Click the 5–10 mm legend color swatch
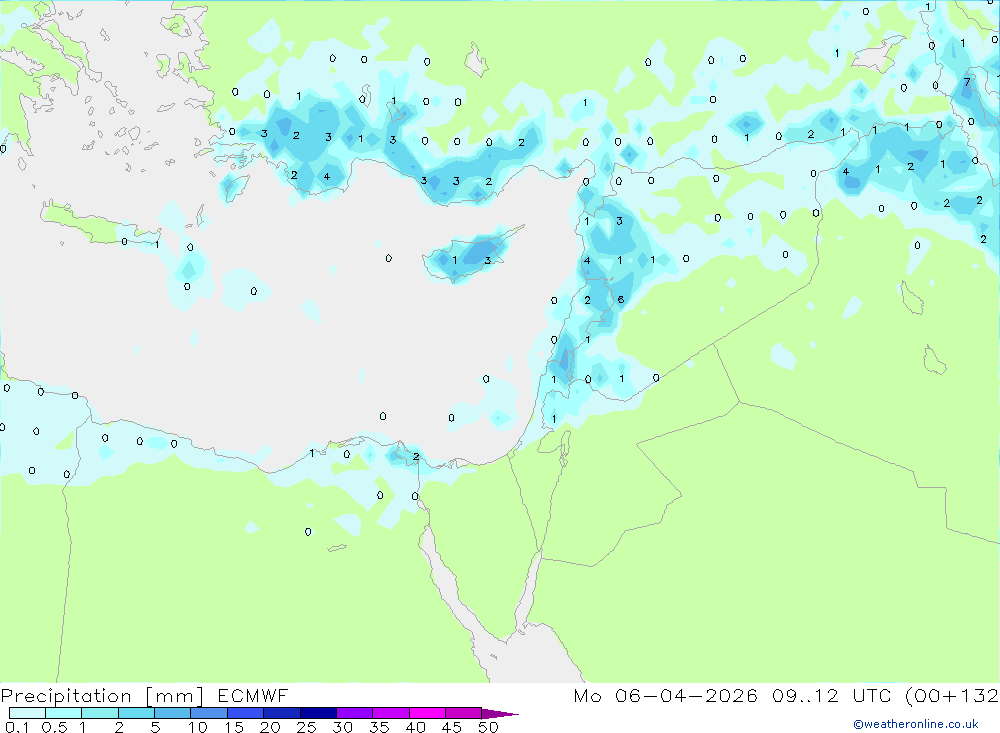This screenshot has height=733, width=1000. tap(173, 713)
